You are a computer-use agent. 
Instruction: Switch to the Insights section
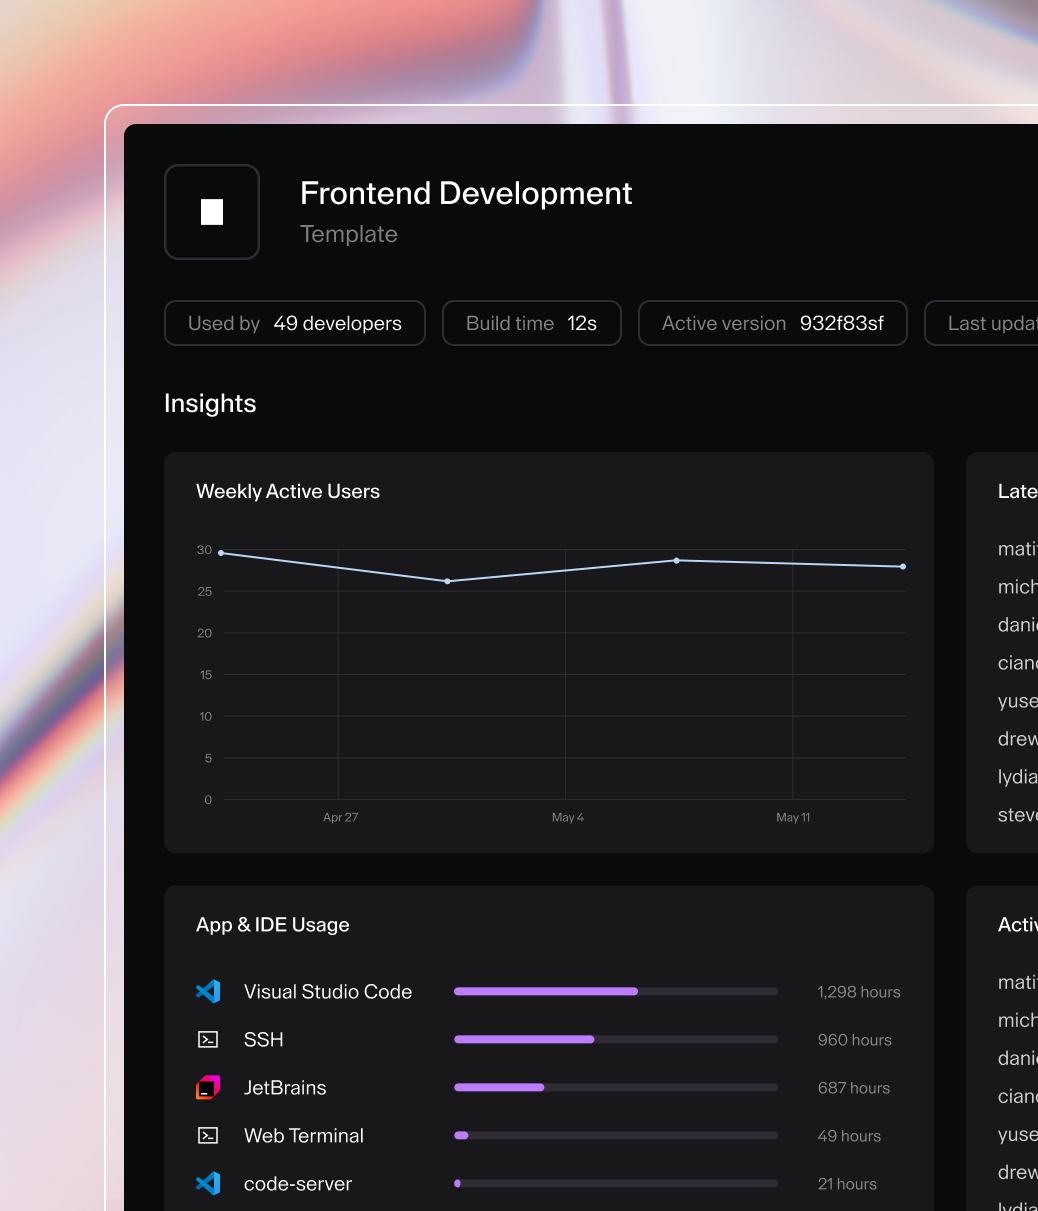coord(210,403)
